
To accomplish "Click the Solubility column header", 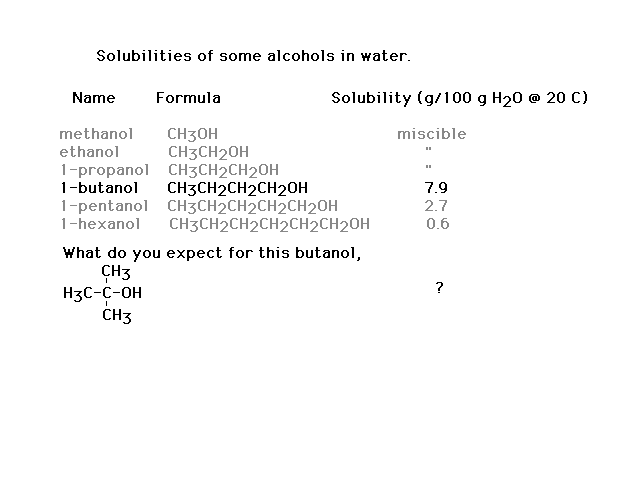I will 459,98.
